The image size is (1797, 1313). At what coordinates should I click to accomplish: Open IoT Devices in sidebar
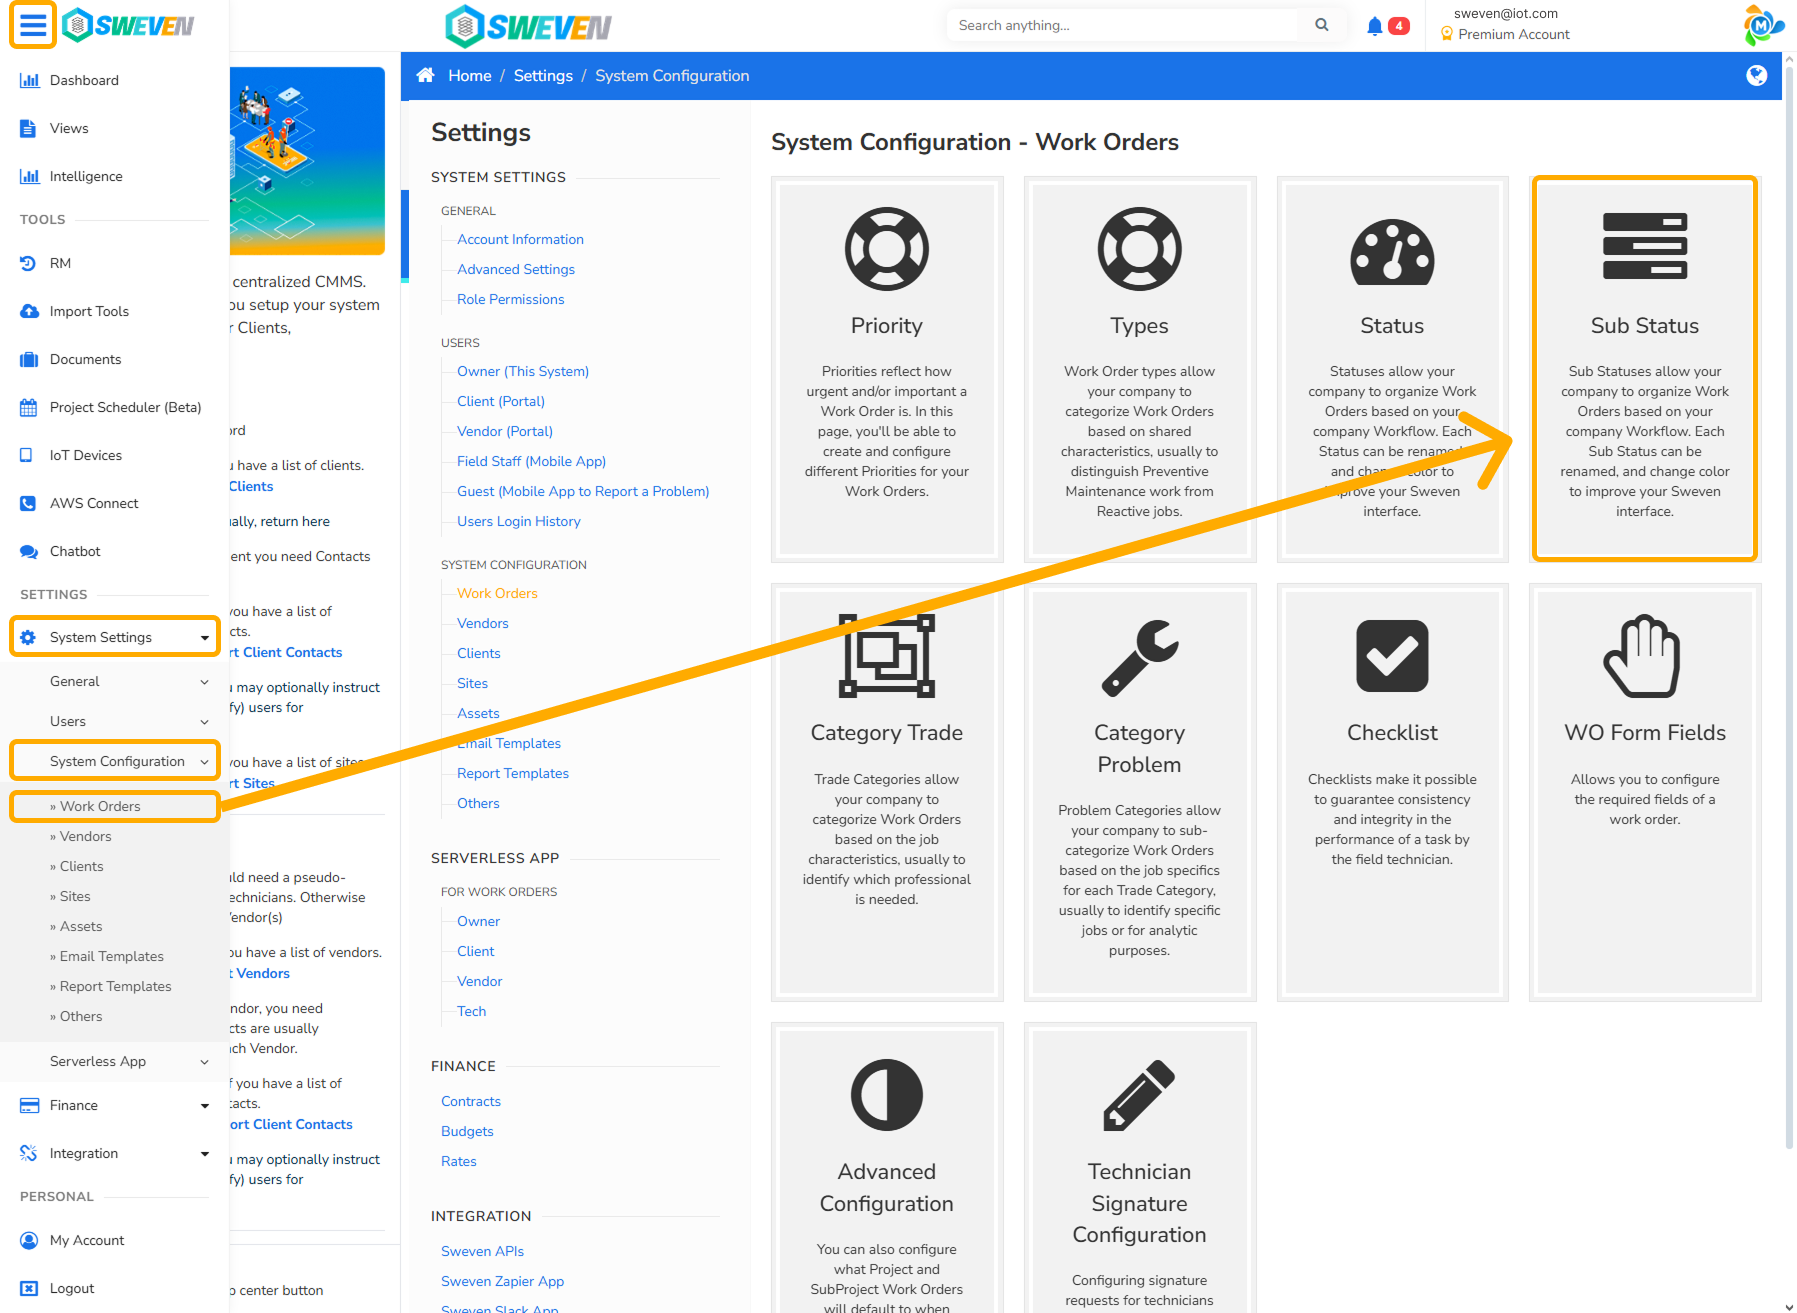(x=86, y=455)
